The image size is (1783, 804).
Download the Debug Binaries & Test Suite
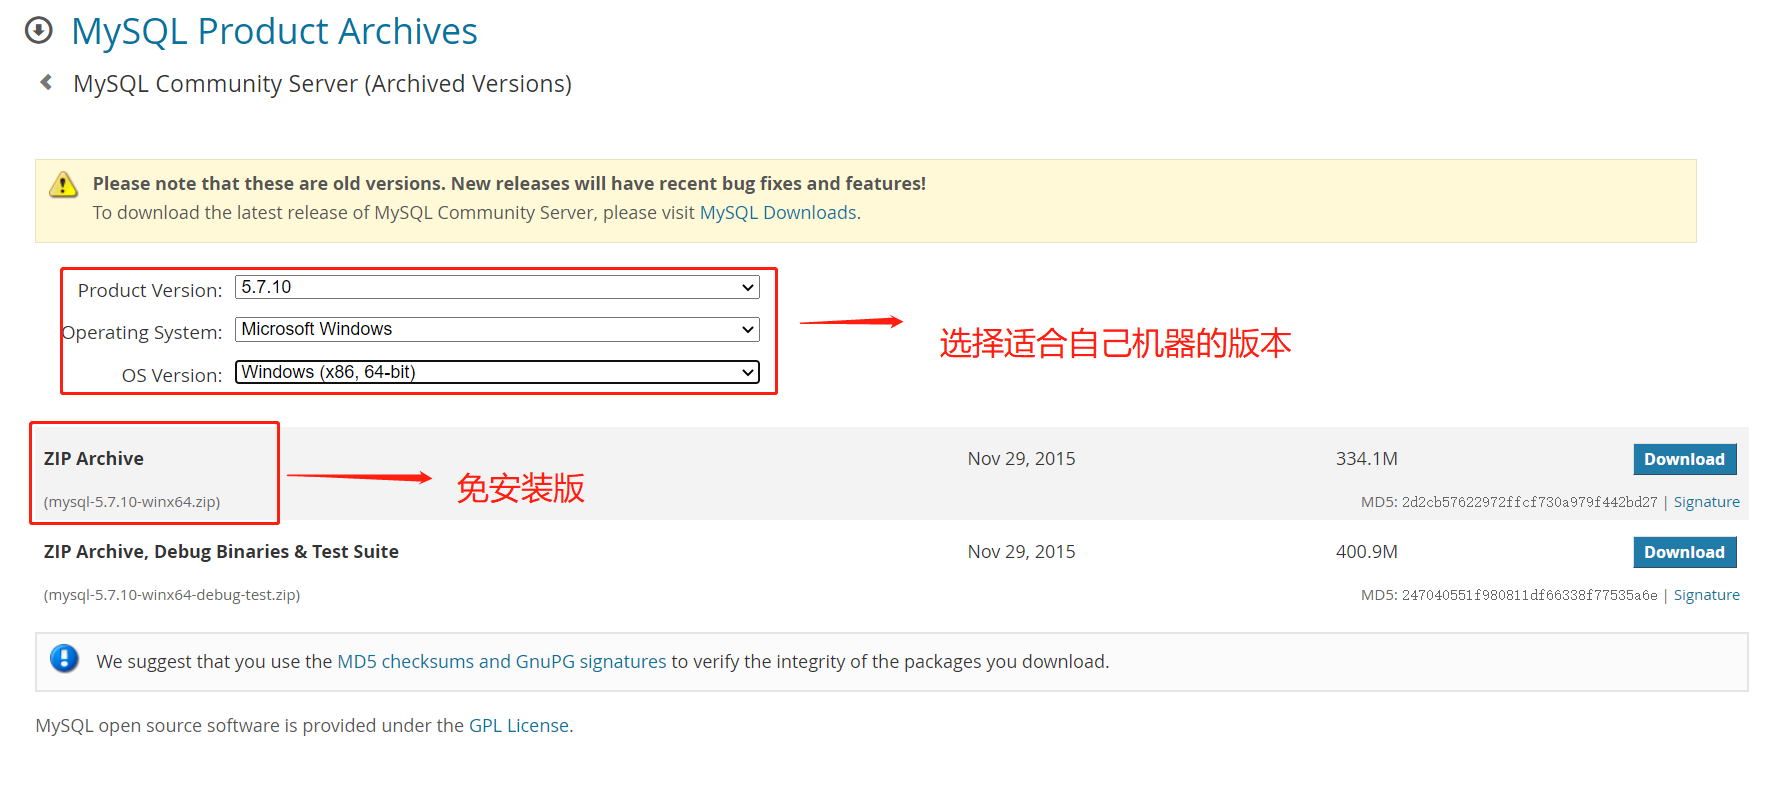click(x=1684, y=552)
